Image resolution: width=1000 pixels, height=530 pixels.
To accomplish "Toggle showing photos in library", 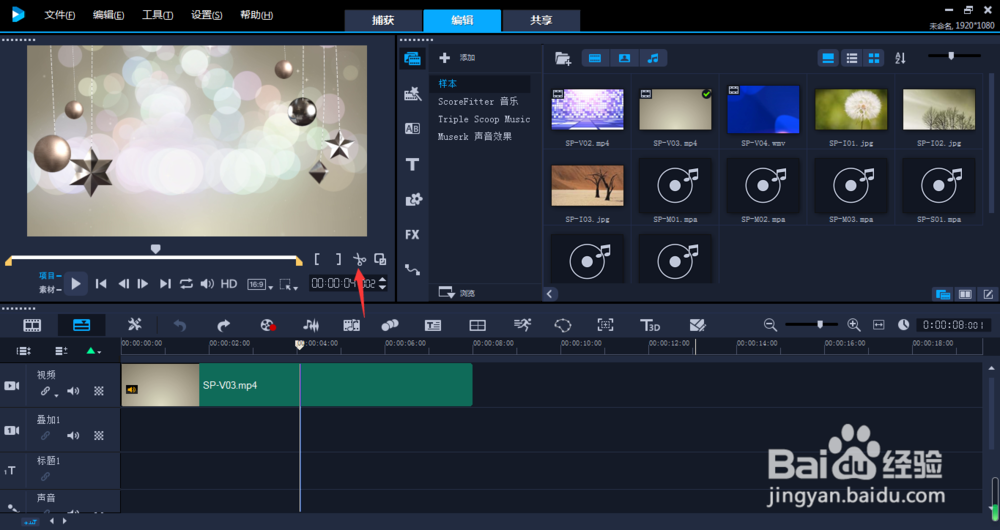I will 624,58.
